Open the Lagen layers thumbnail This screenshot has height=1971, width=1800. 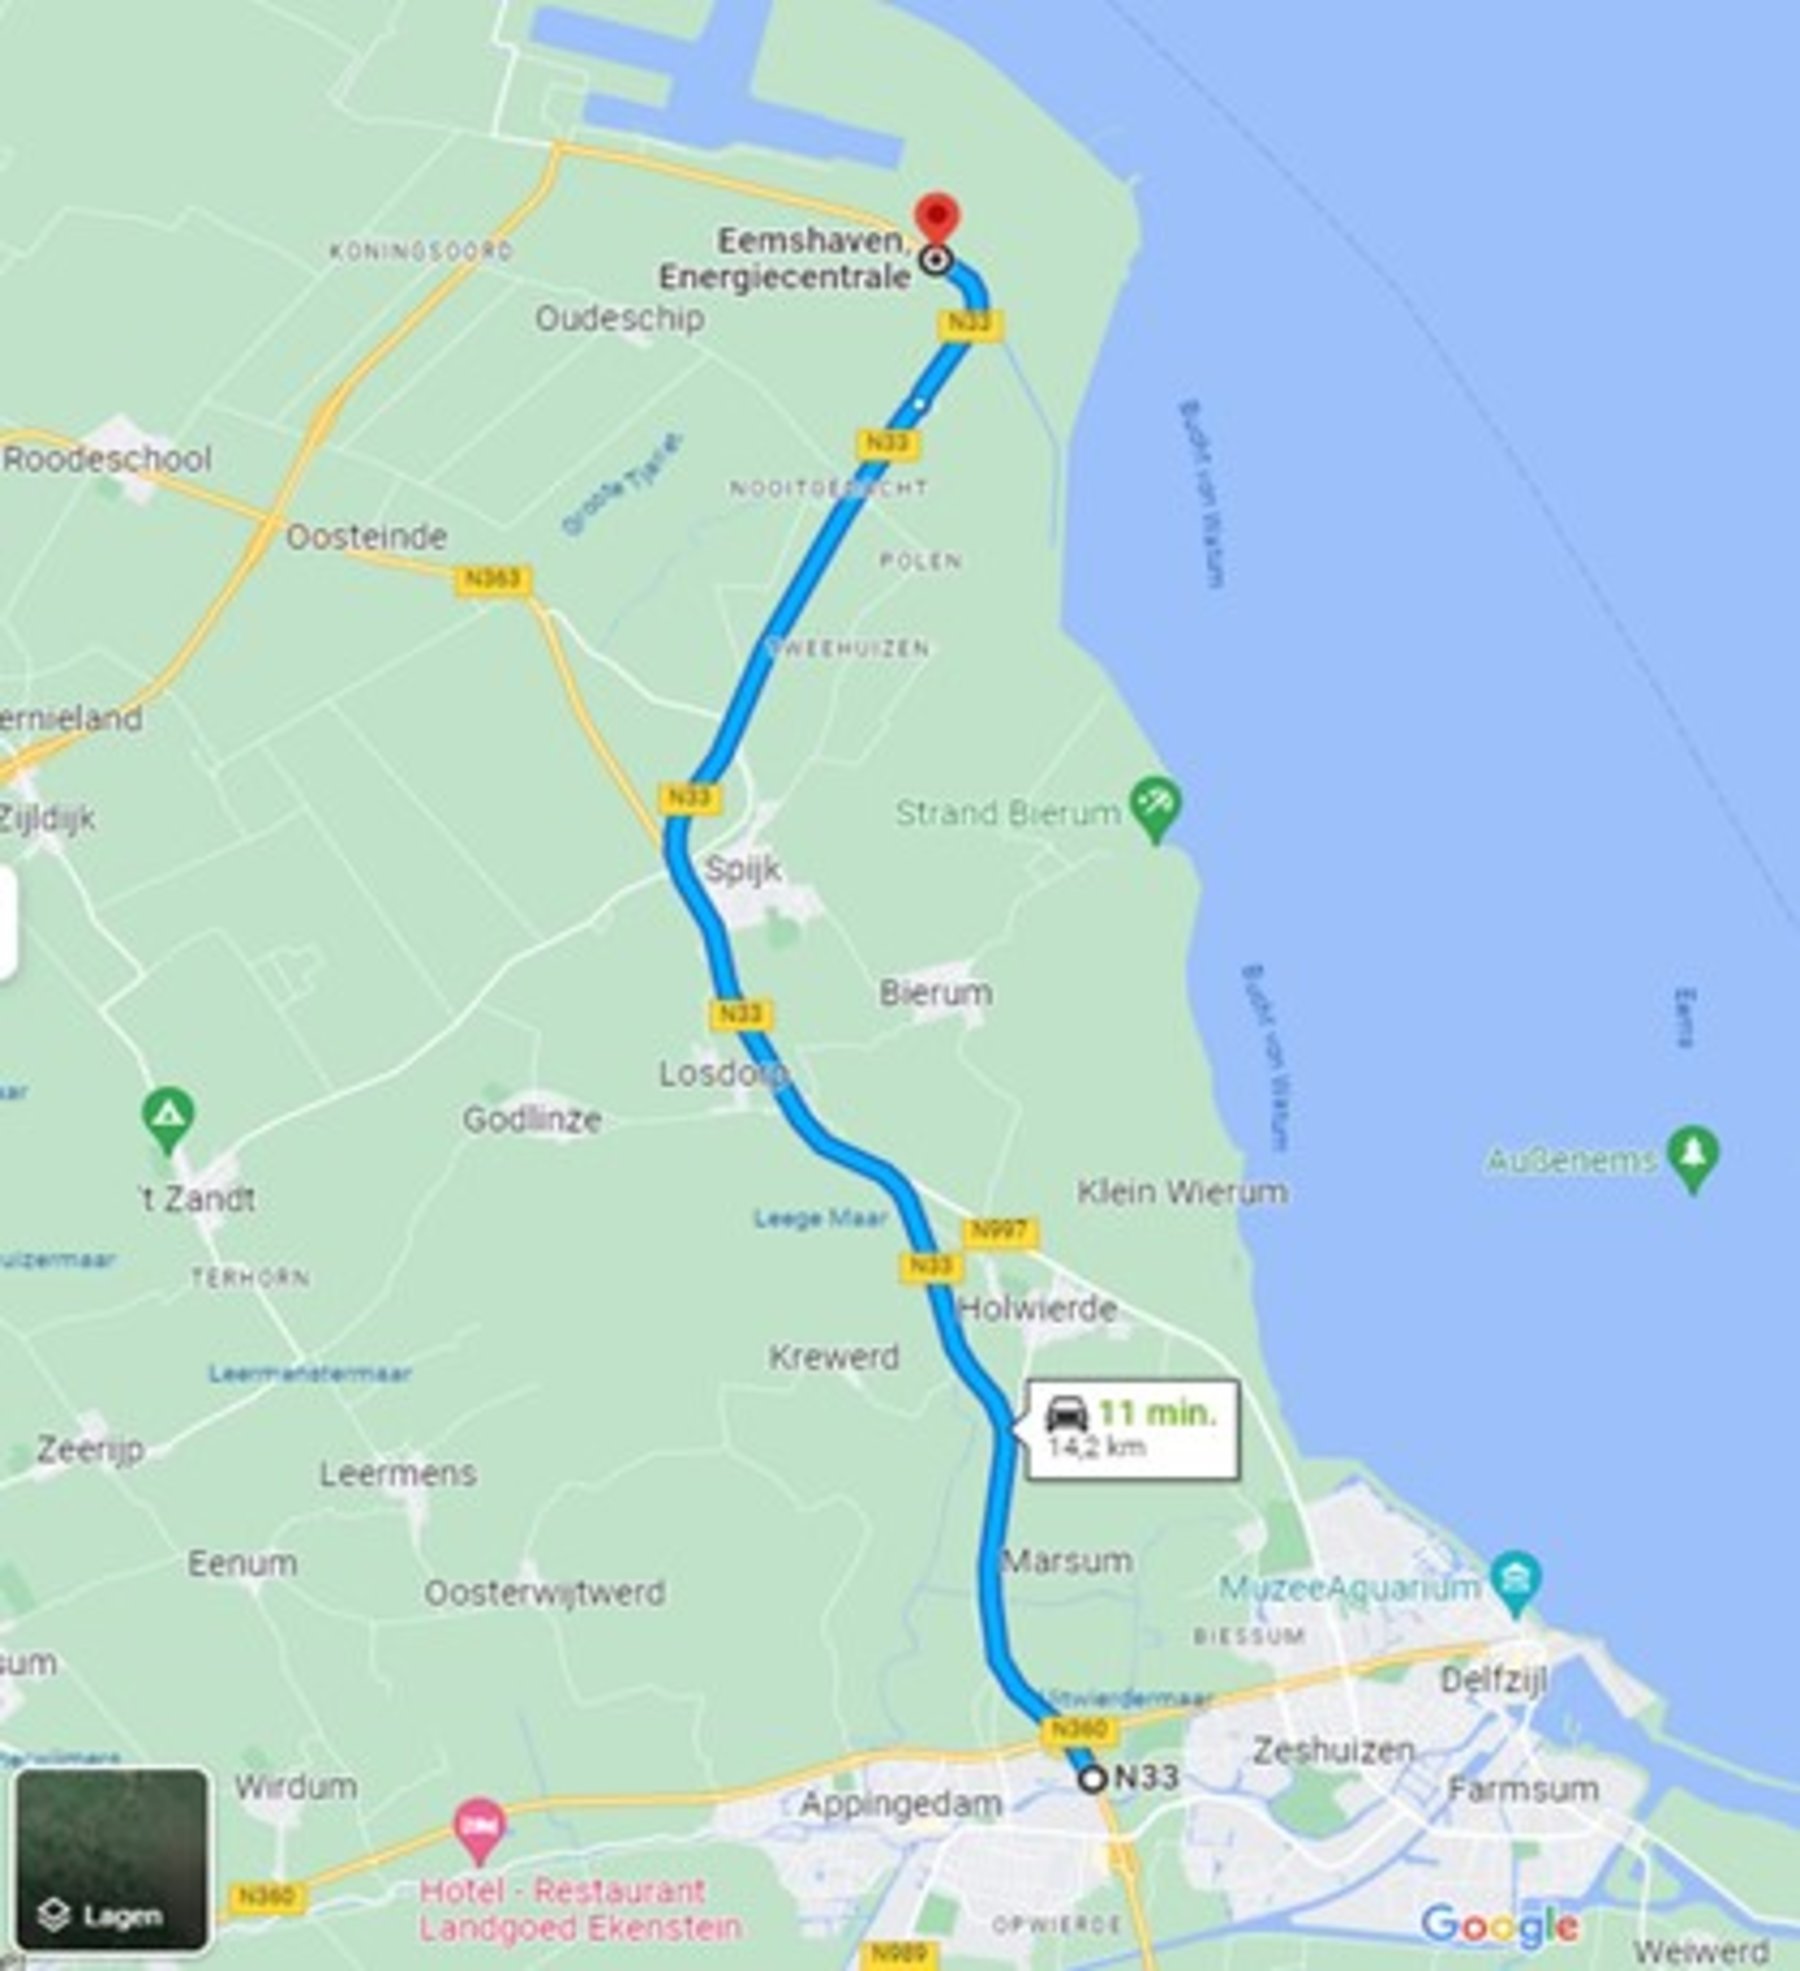(112, 1860)
